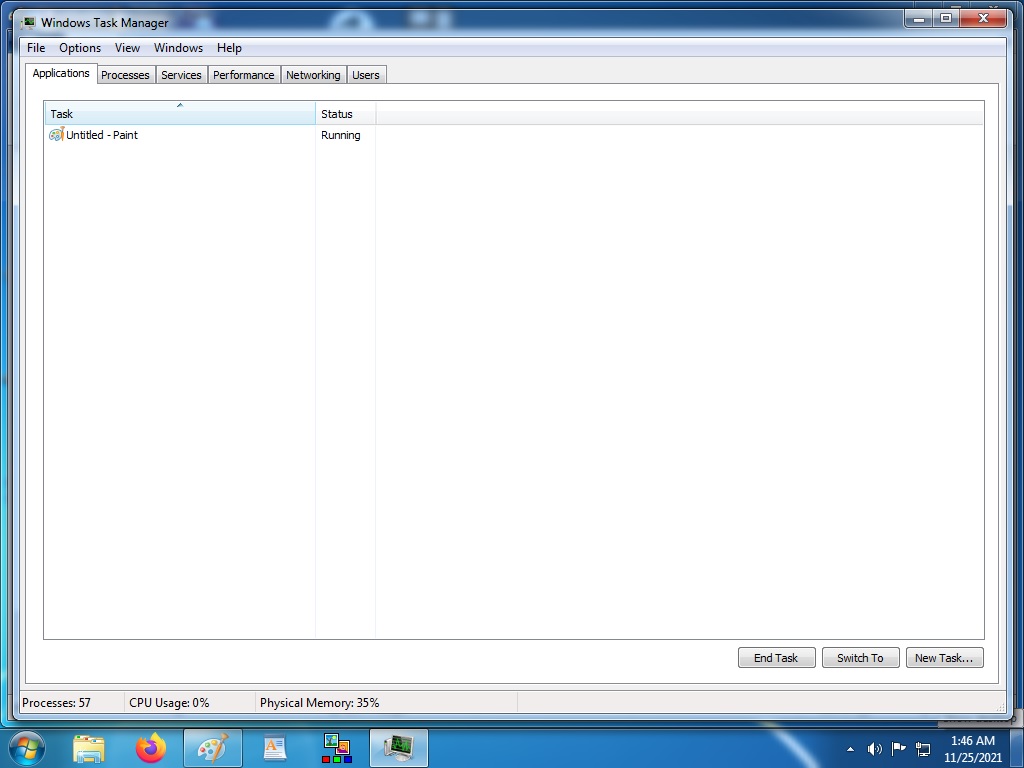Close the Task Manager window
Viewport: 1024px width, 768px height.
coord(983,19)
